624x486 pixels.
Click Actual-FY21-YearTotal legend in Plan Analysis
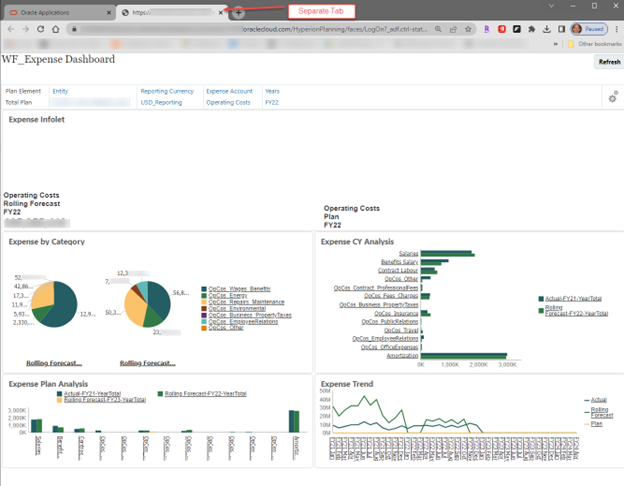pyautogui.click(x=92, y=394)
